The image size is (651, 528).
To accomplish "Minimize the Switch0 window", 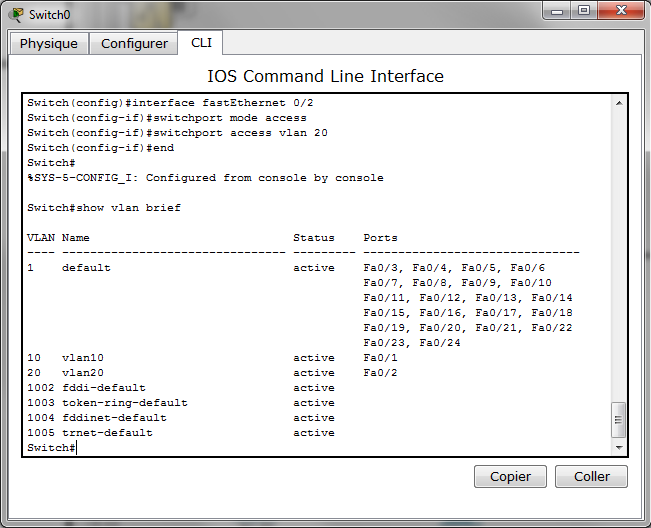I will tap(557, 11).
